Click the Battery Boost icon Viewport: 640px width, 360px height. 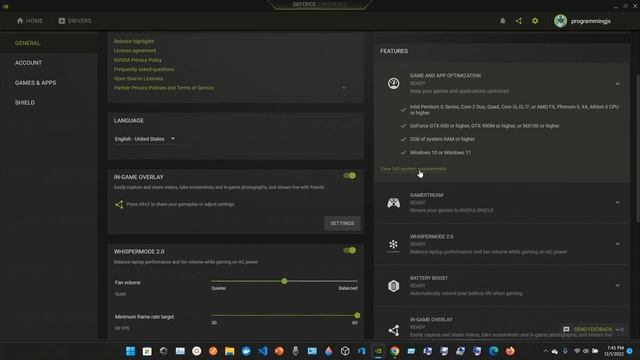click(x=393, y=286)
